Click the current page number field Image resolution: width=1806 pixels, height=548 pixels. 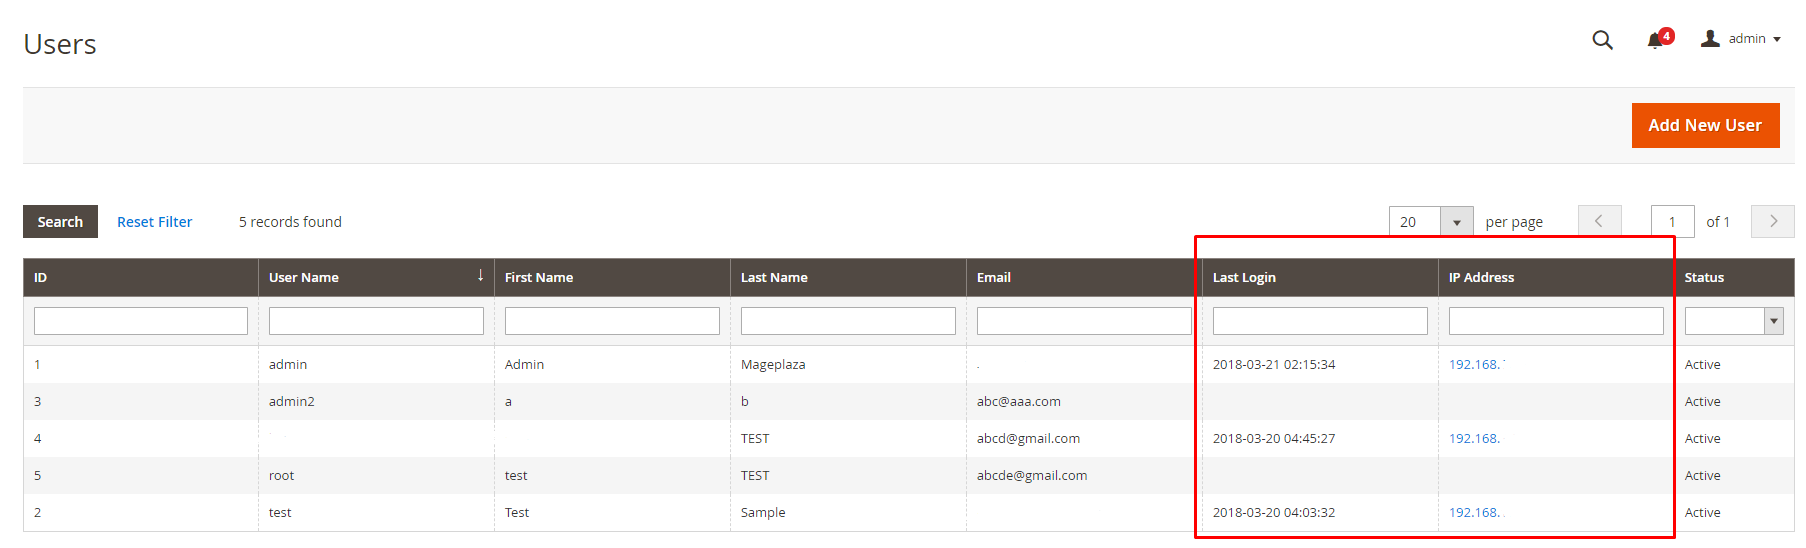[x=1672, y=222]
